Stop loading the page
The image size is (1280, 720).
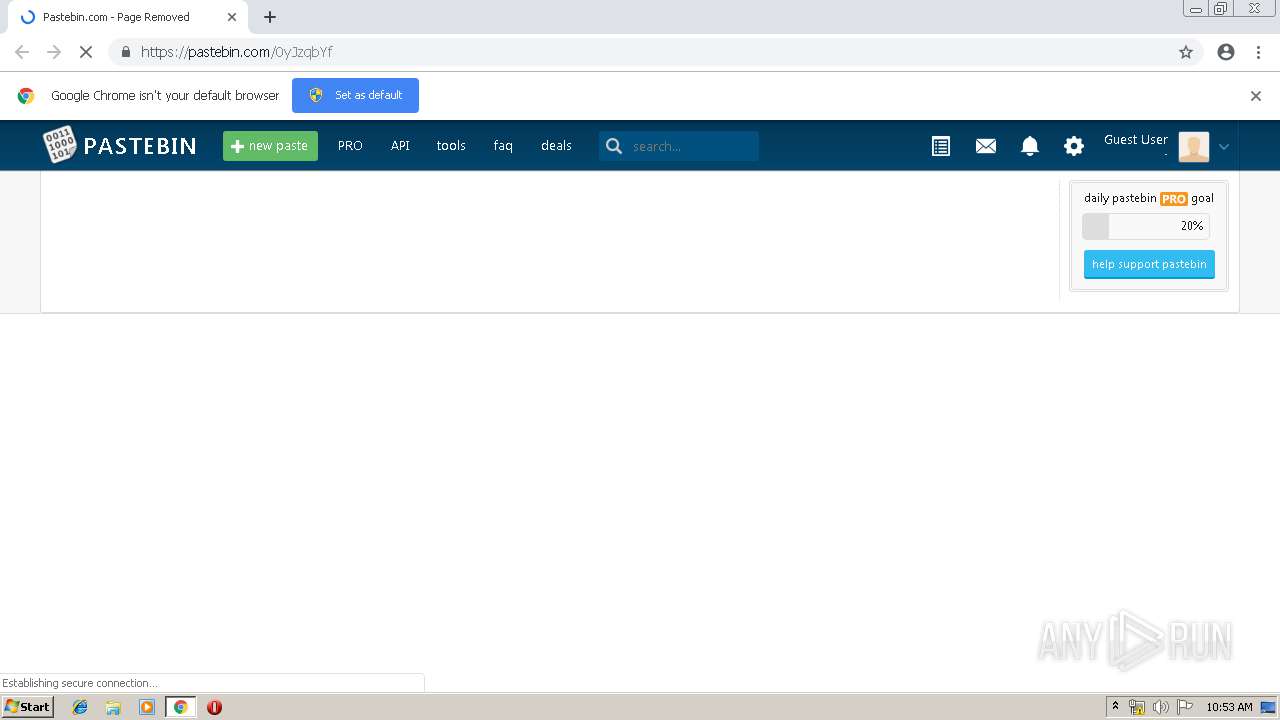pyautogui.click(x=86, y=52)
